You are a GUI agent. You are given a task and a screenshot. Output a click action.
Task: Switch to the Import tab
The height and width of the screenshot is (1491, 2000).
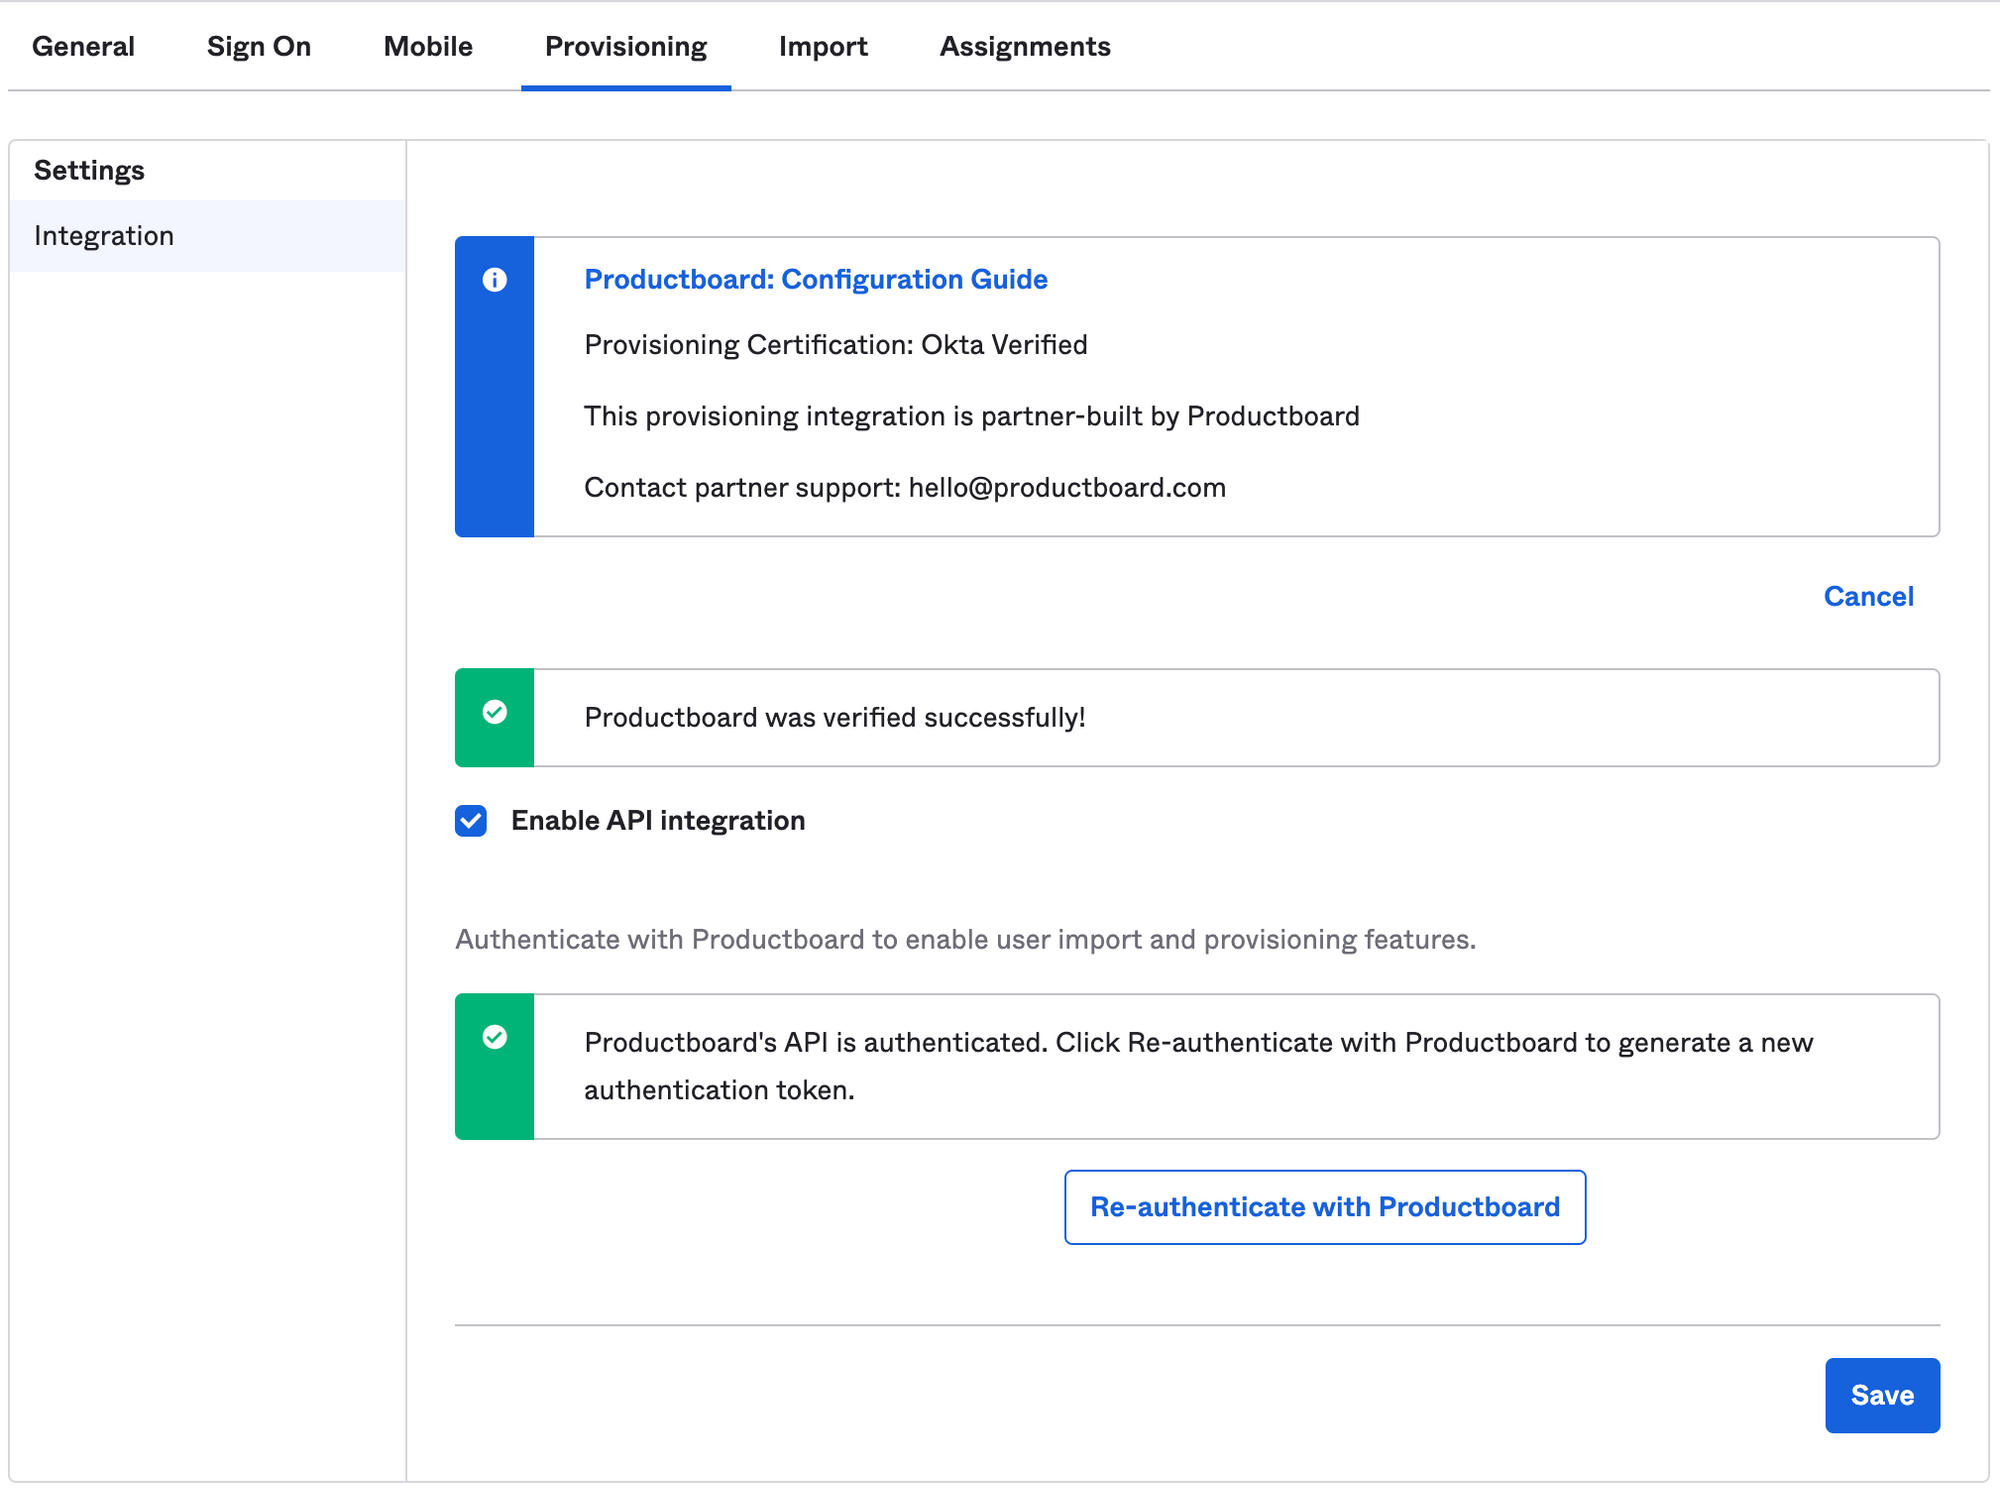[x=822, y=46]
